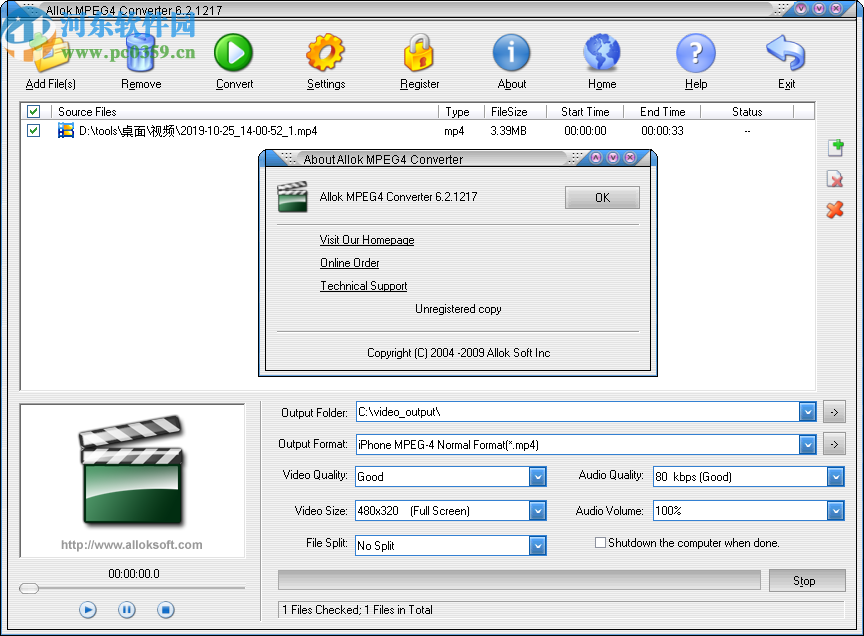864x636 pixels.
Task: Open the Output Format dropdown
Action: pyautogui.click(x=809, y=444)
